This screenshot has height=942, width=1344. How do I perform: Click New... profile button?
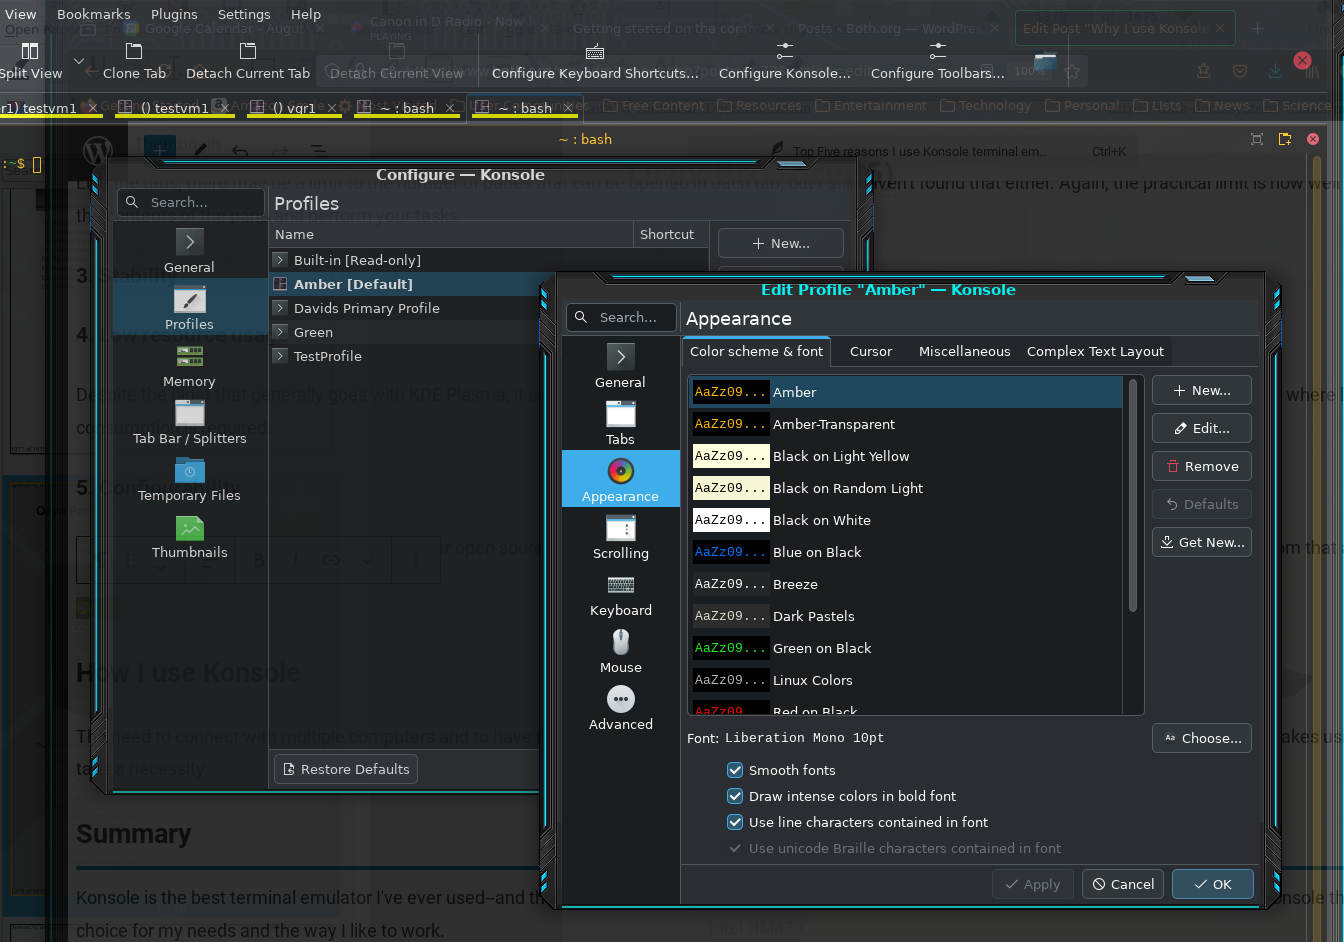[x=780, y=243]
